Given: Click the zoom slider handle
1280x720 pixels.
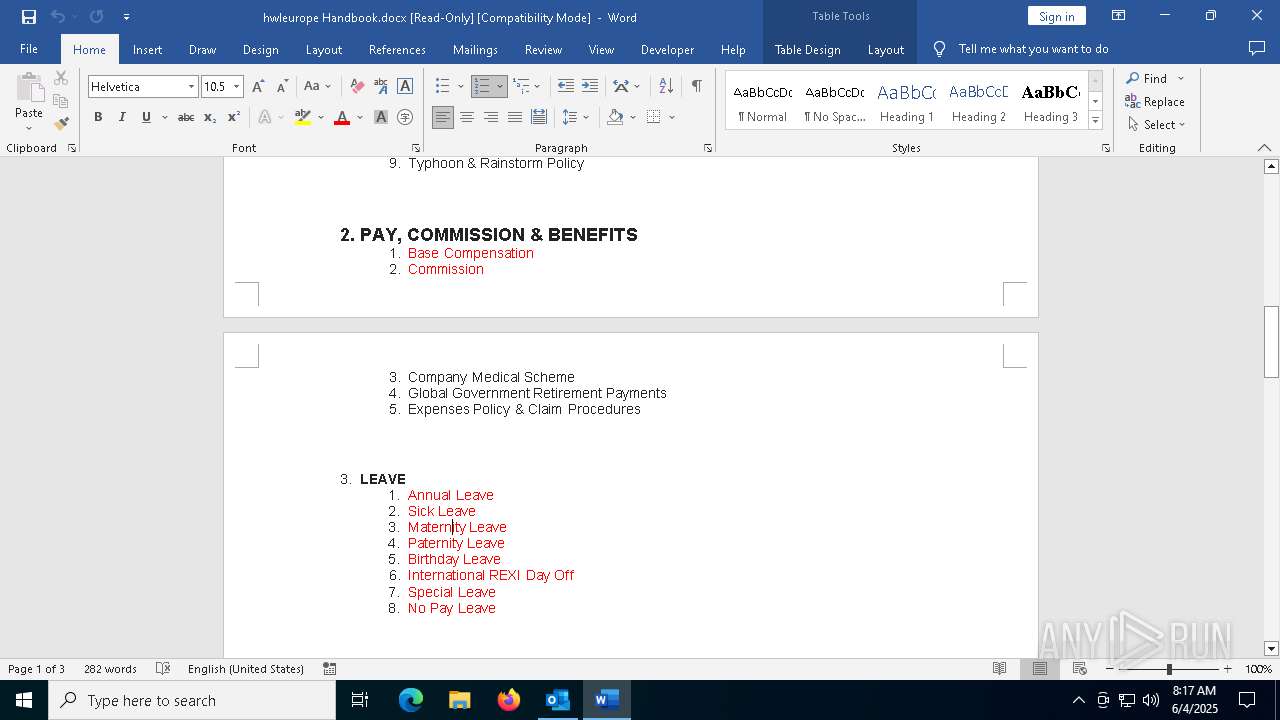Looking at the screenshot, I should [x=1168, y=669].
